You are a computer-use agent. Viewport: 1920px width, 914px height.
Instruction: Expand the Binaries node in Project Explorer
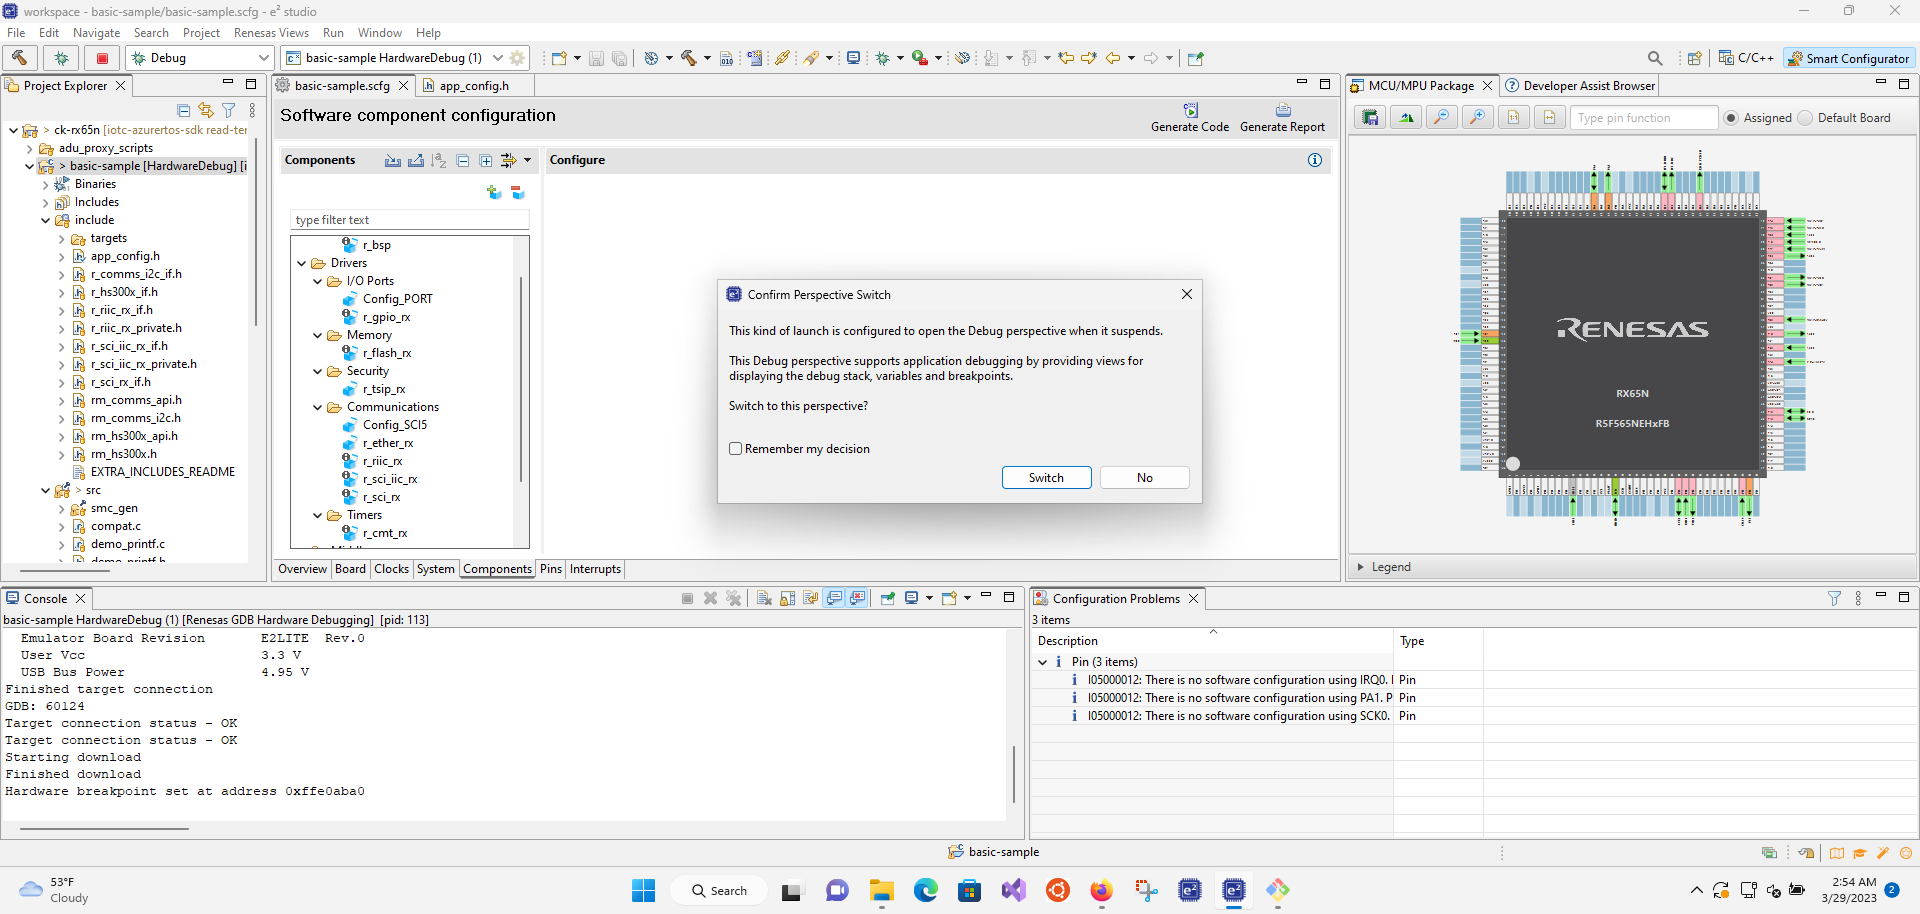click(45, 184)
